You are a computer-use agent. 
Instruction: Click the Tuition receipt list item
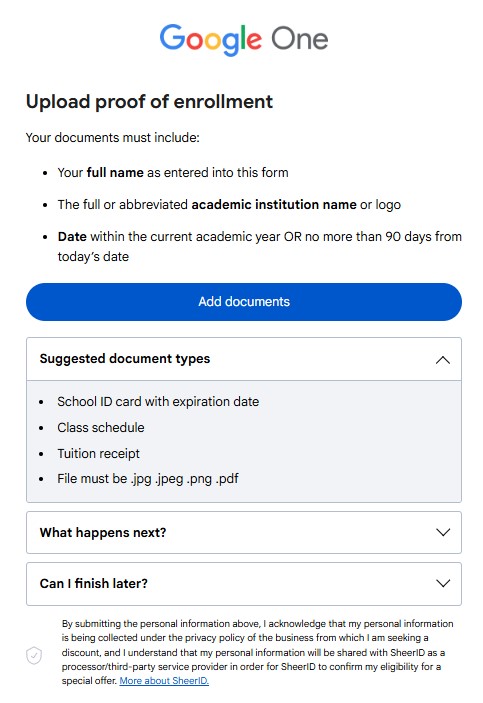pos(98,453)
